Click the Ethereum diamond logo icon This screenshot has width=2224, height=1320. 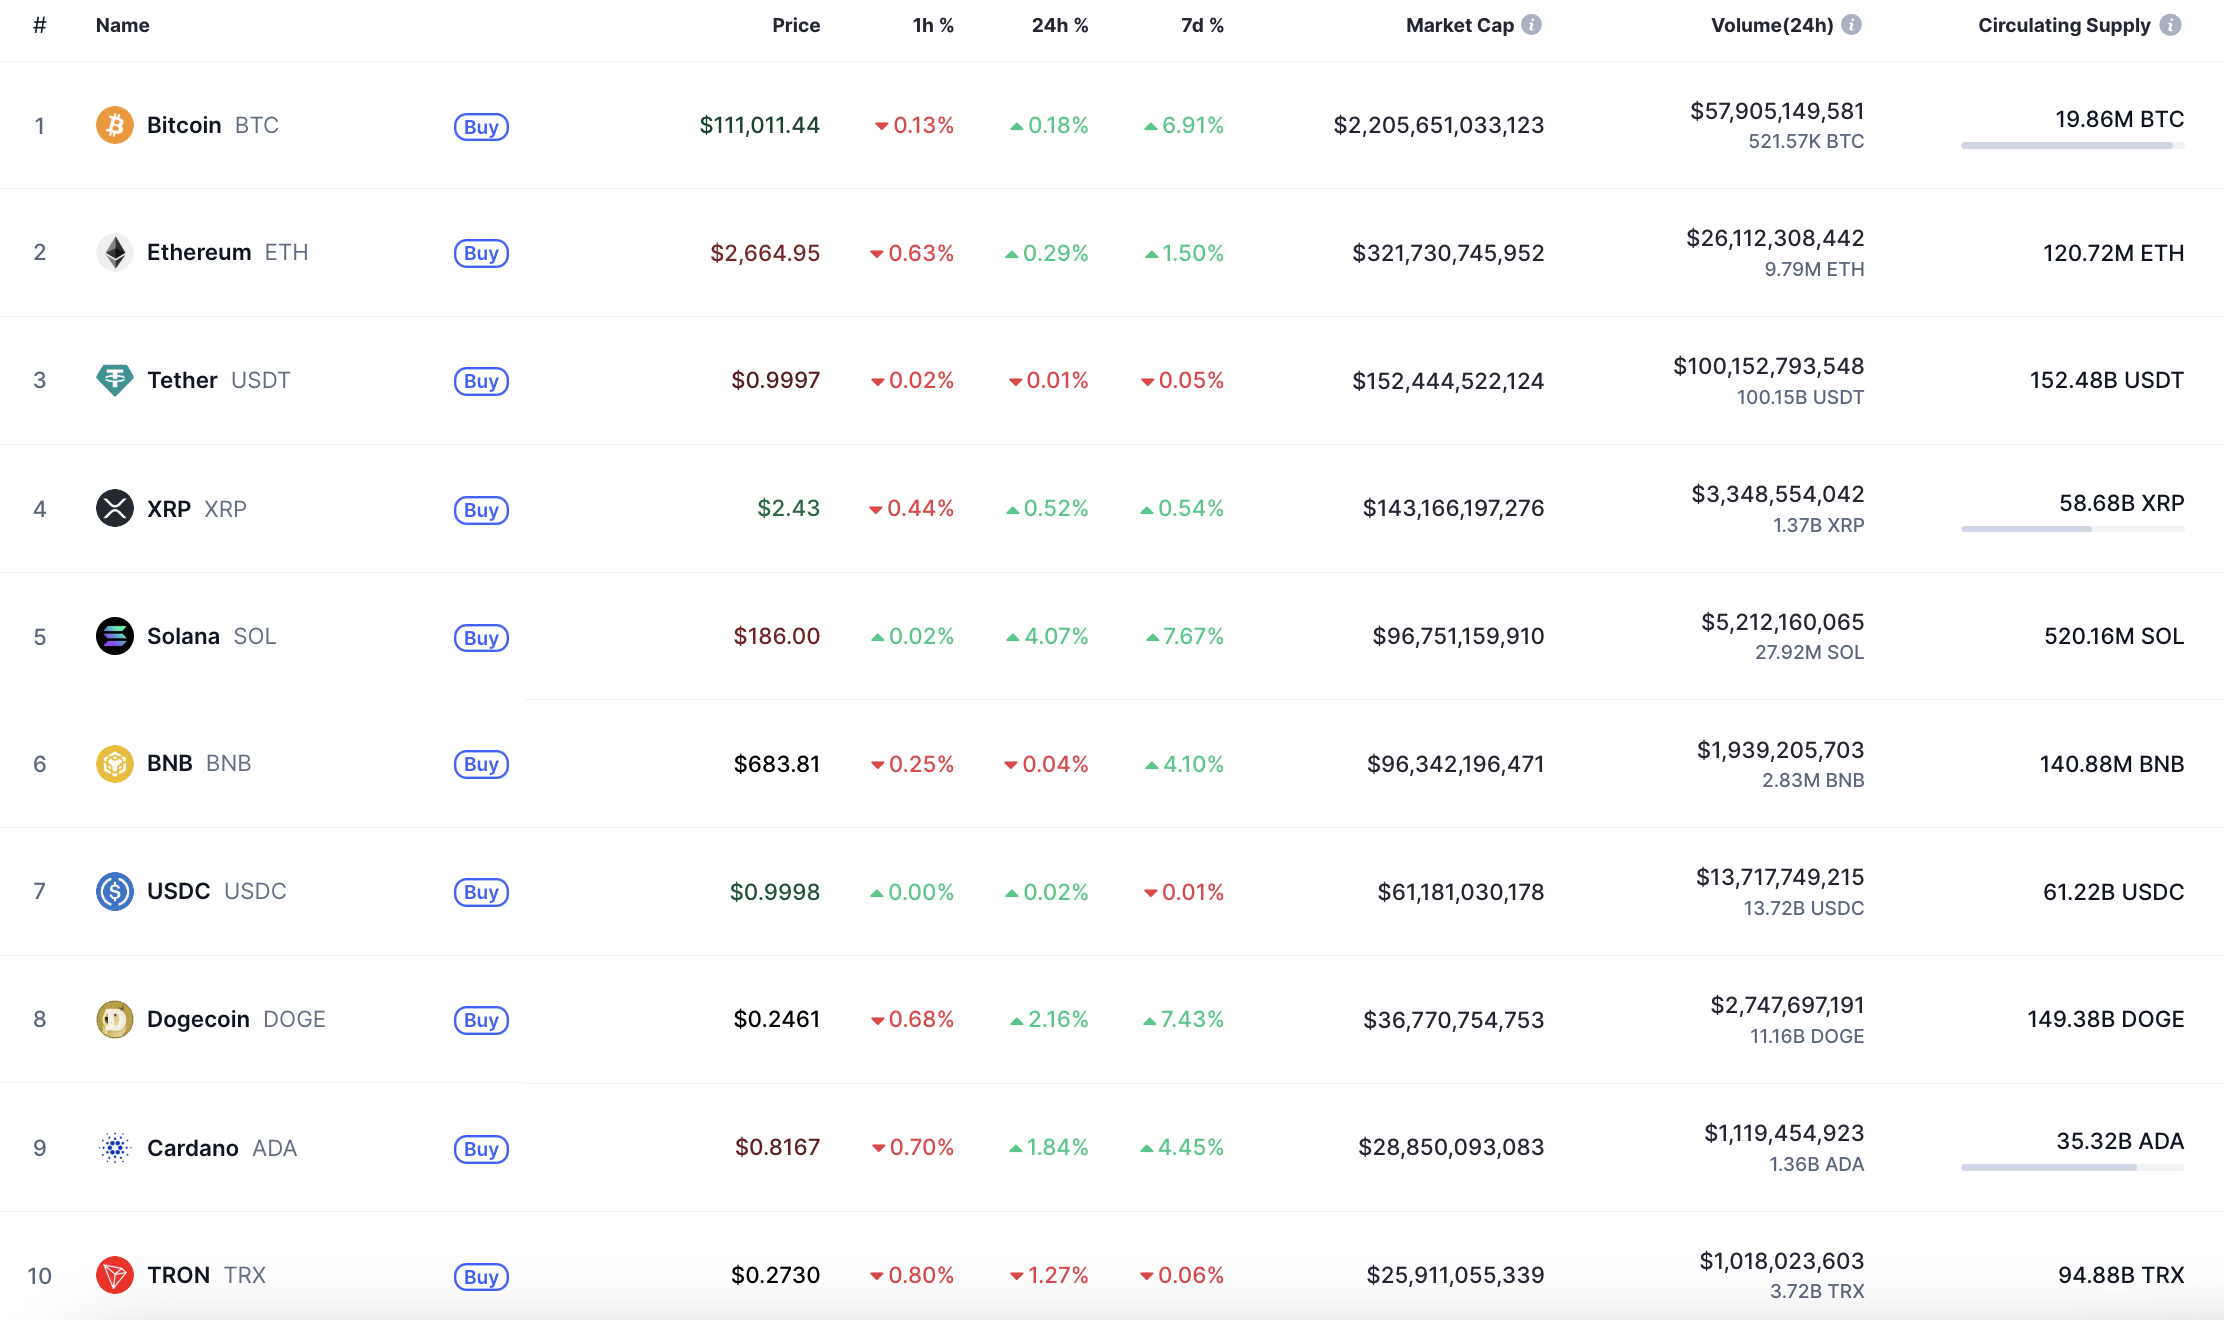pos(115,252)
